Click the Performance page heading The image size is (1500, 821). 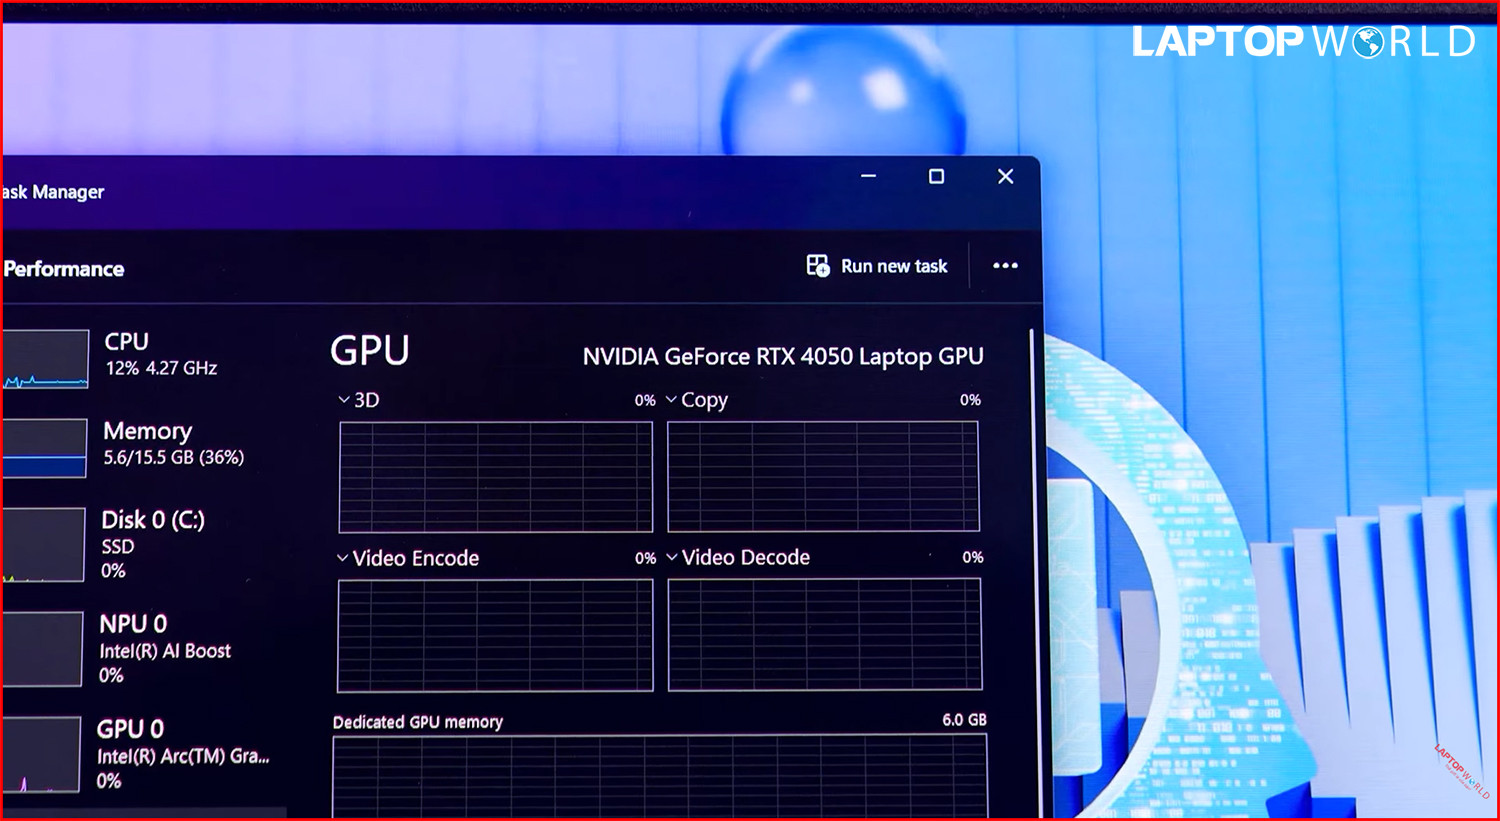point(64,269)
